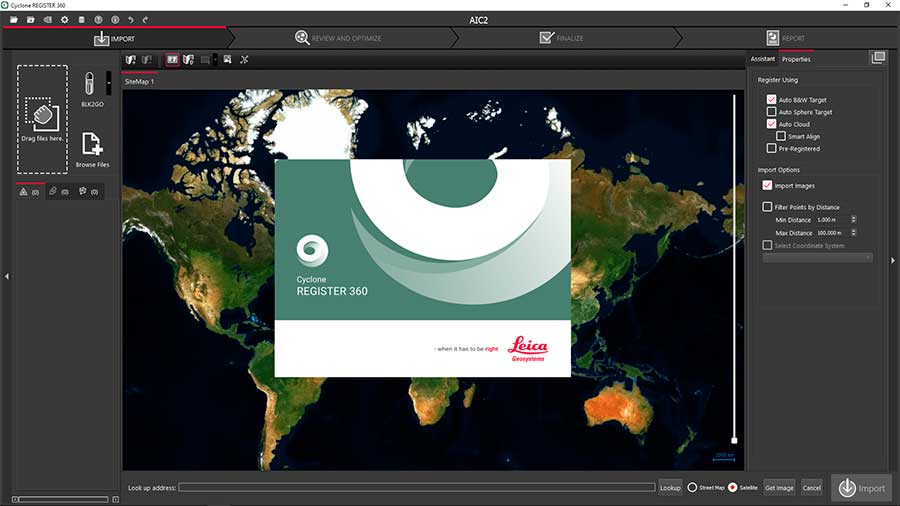Select the Satellite radio button

(732, 488)
